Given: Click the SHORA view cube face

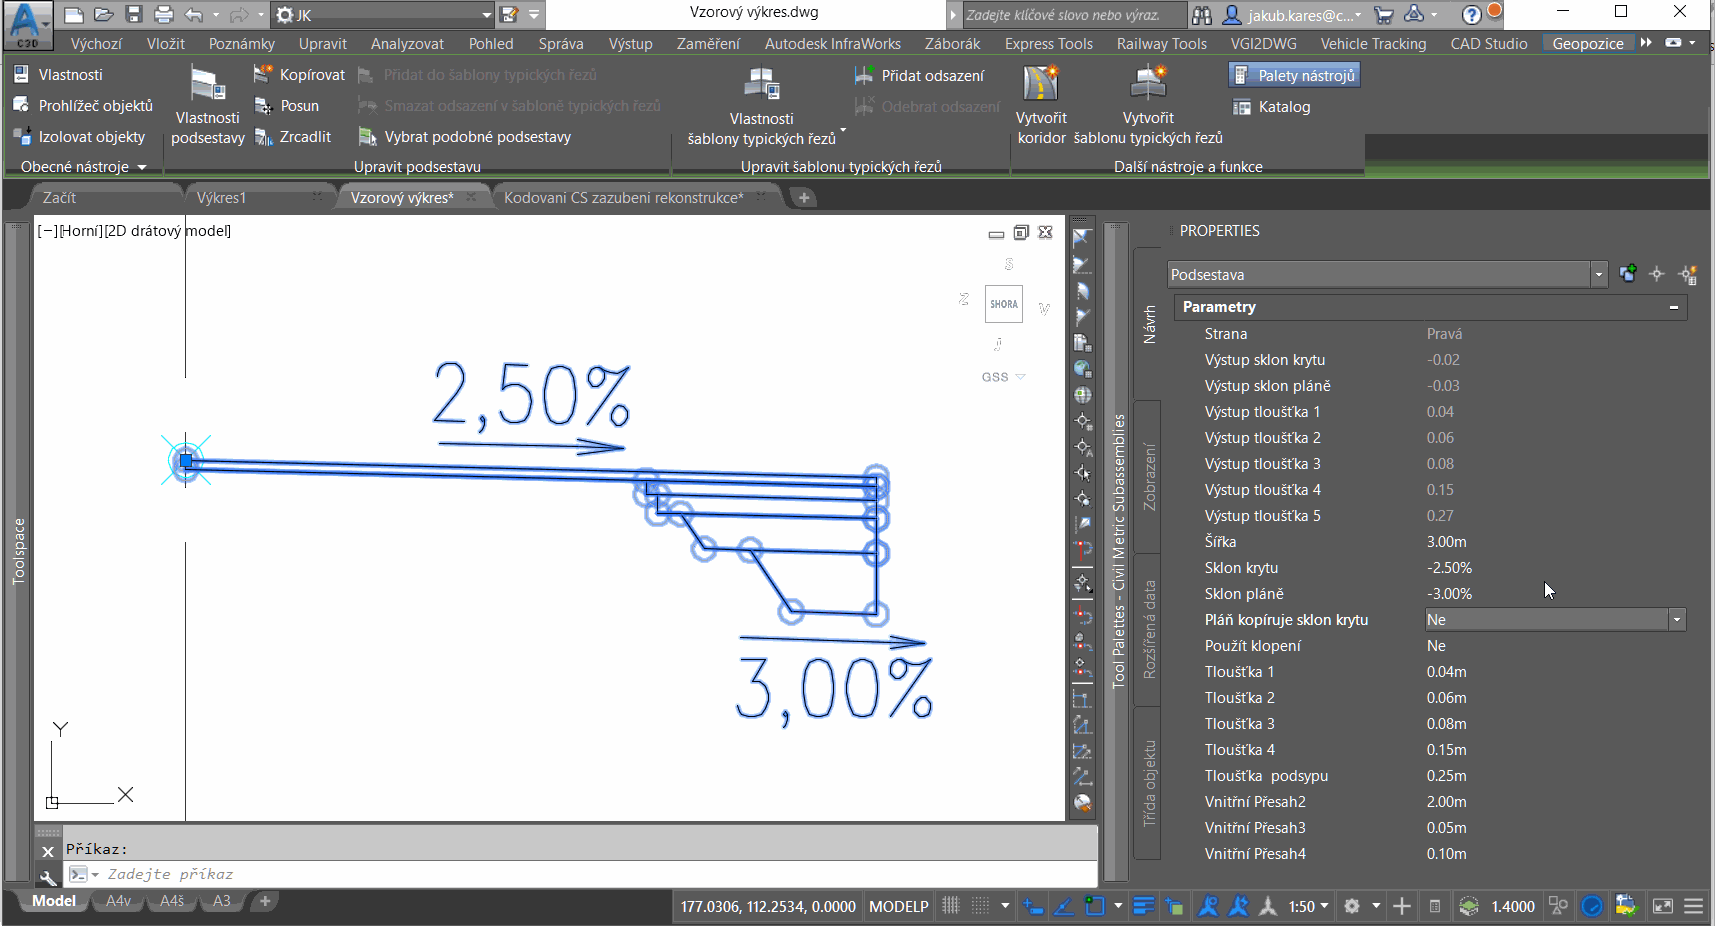Looking at the screenshot, I should [x=1004, y=304].
